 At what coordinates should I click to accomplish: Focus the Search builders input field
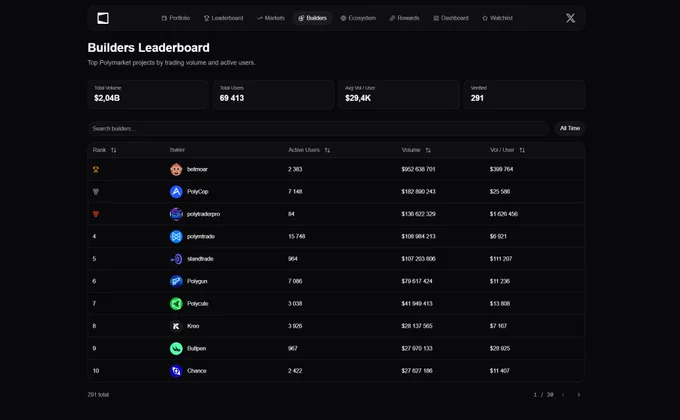[x=318, y=128]
